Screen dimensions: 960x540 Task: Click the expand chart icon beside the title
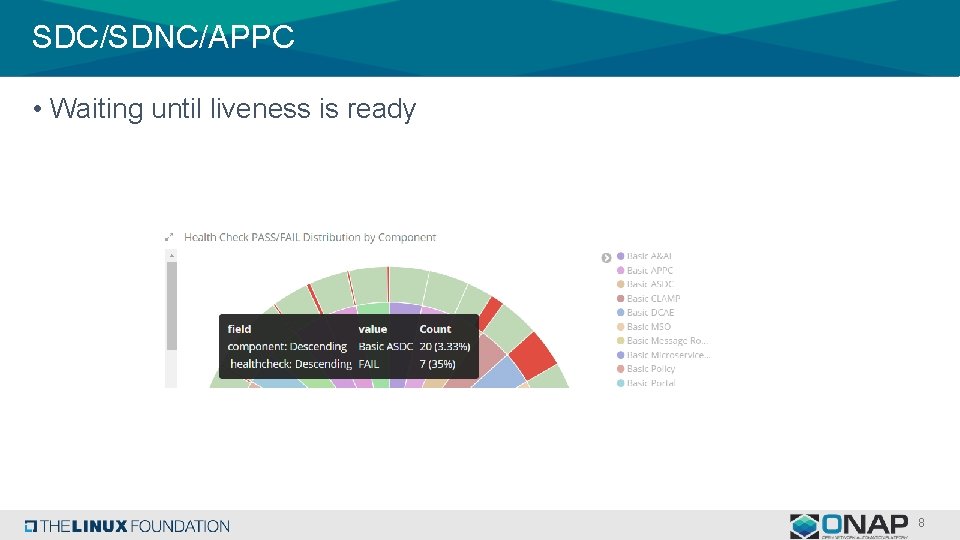169,237
